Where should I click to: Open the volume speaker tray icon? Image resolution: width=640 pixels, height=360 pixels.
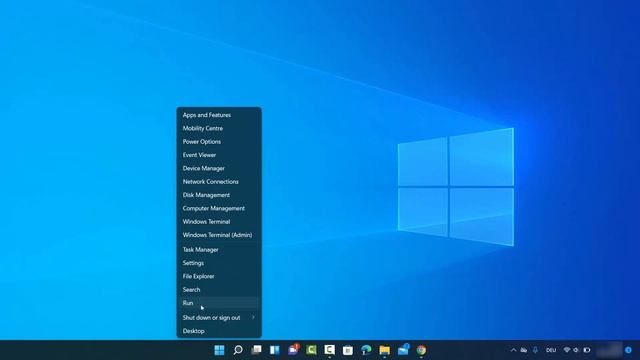(x=576, y=350)
